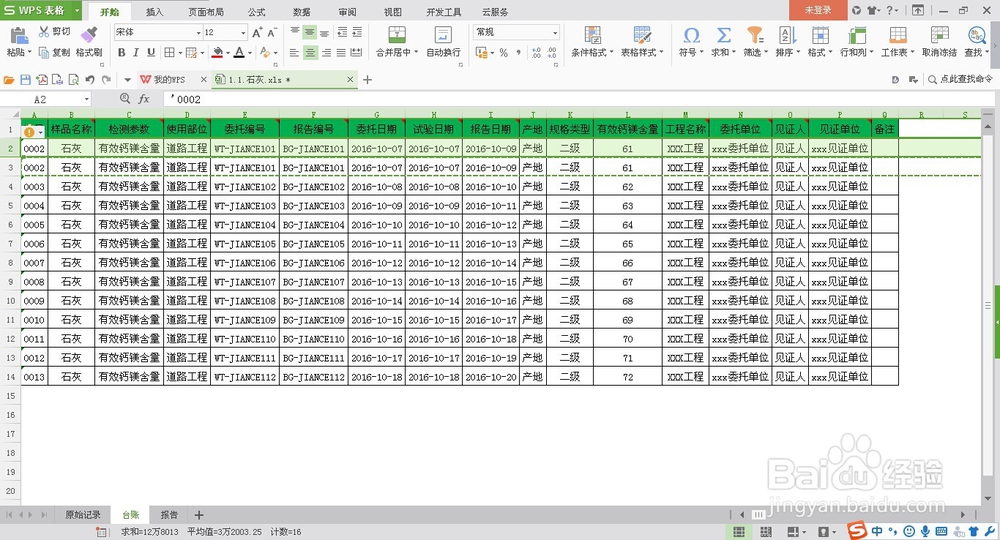Click the Worksheet (工作表) icon
1000x540 pixels.
pyautogui.click(x=898, y=34)
